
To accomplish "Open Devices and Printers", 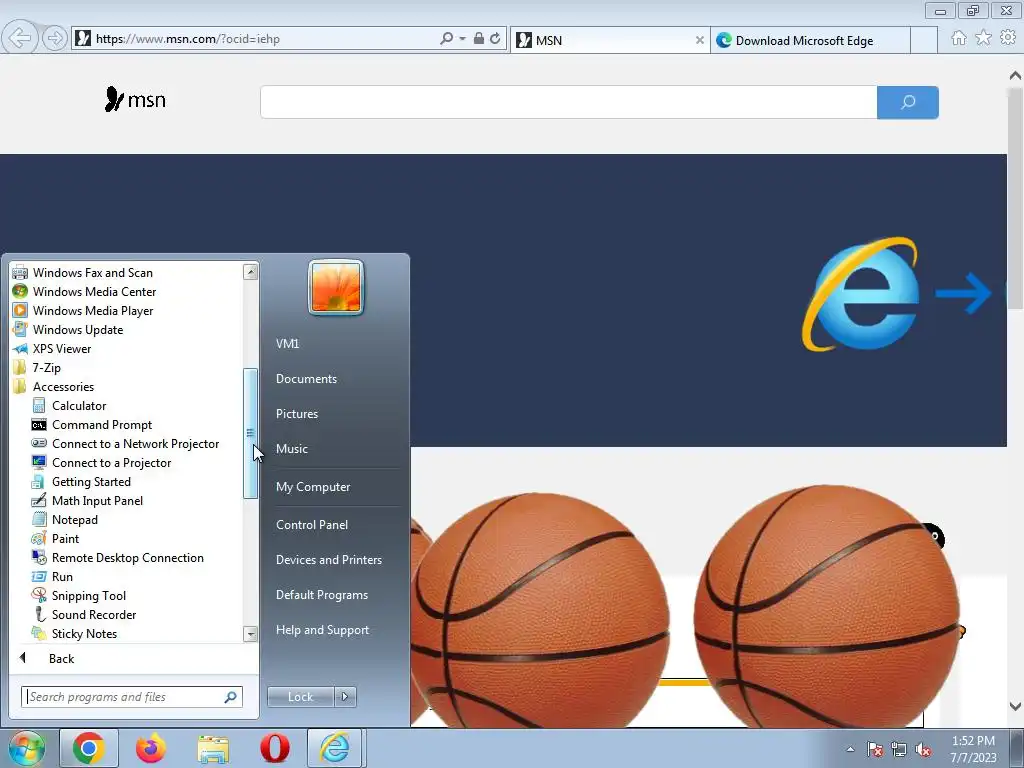I will coord(328,560).
